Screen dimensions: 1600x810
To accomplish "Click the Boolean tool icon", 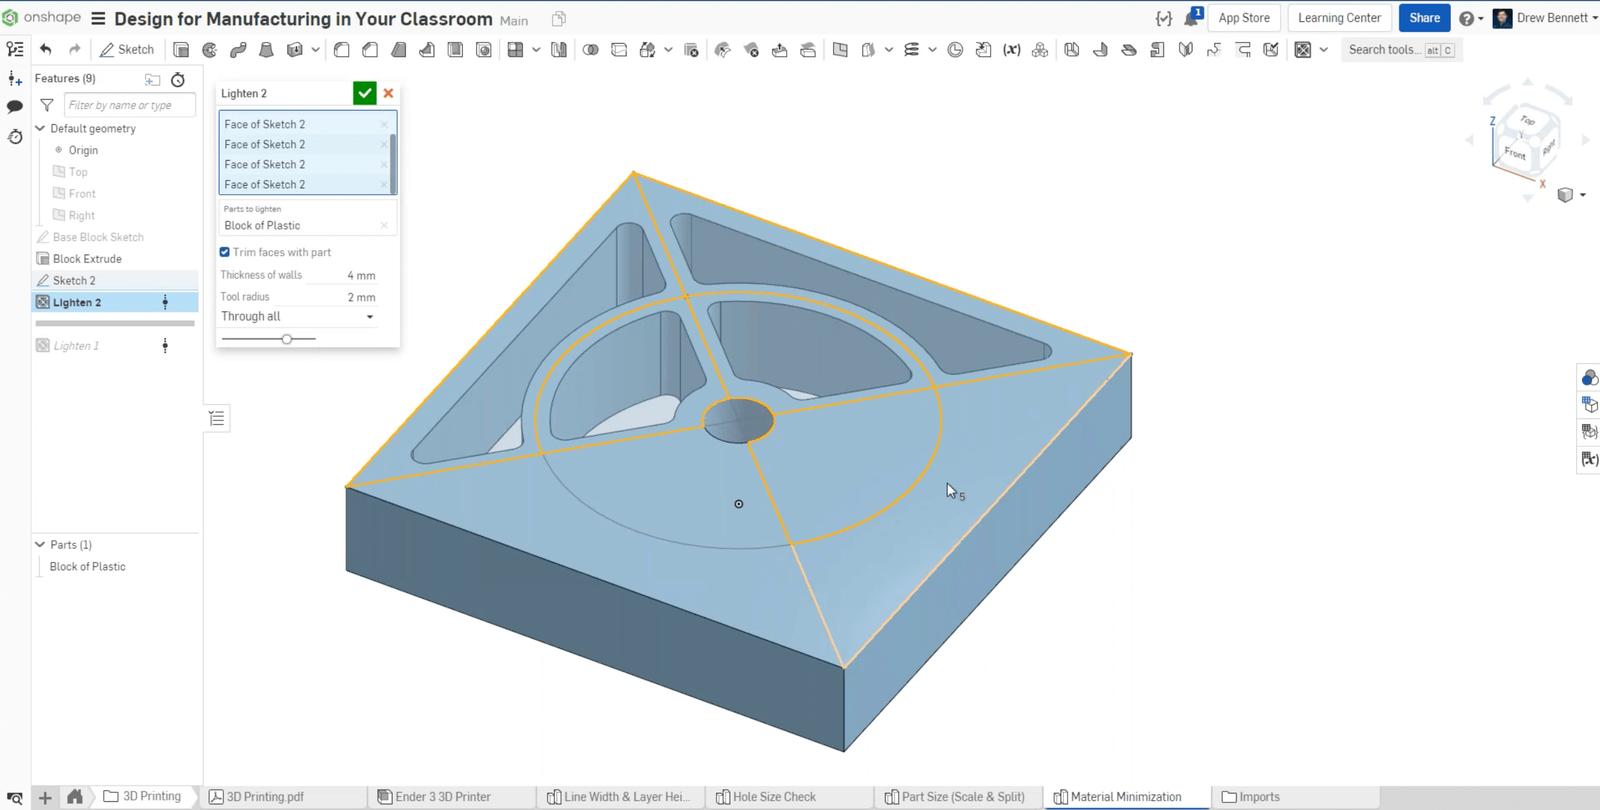I will [591, 50].
